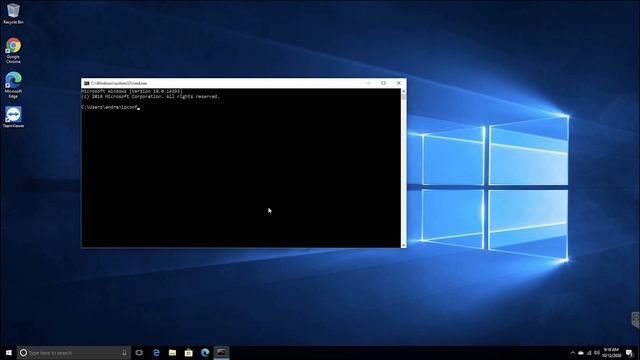Focus the 'Type here to search' box
The image size is (640, 360).
tap(74, 353)
